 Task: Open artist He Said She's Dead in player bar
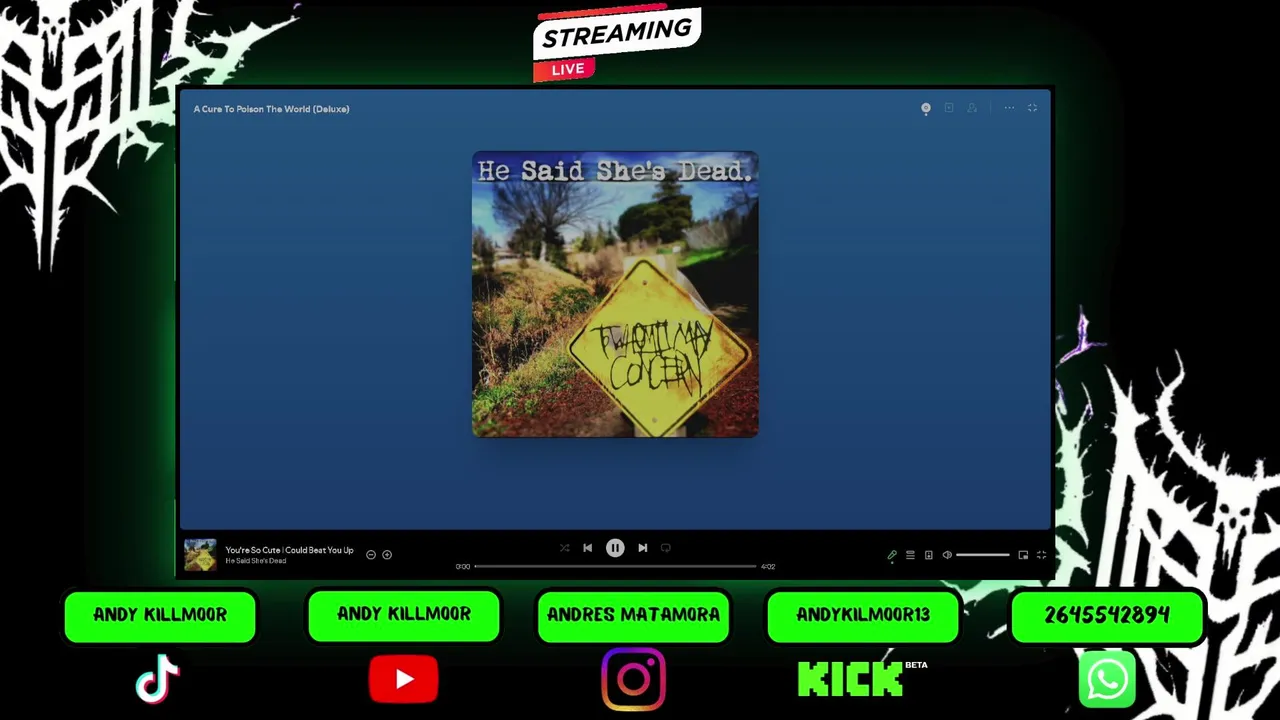pyautogui.click(x=255, y=561)
